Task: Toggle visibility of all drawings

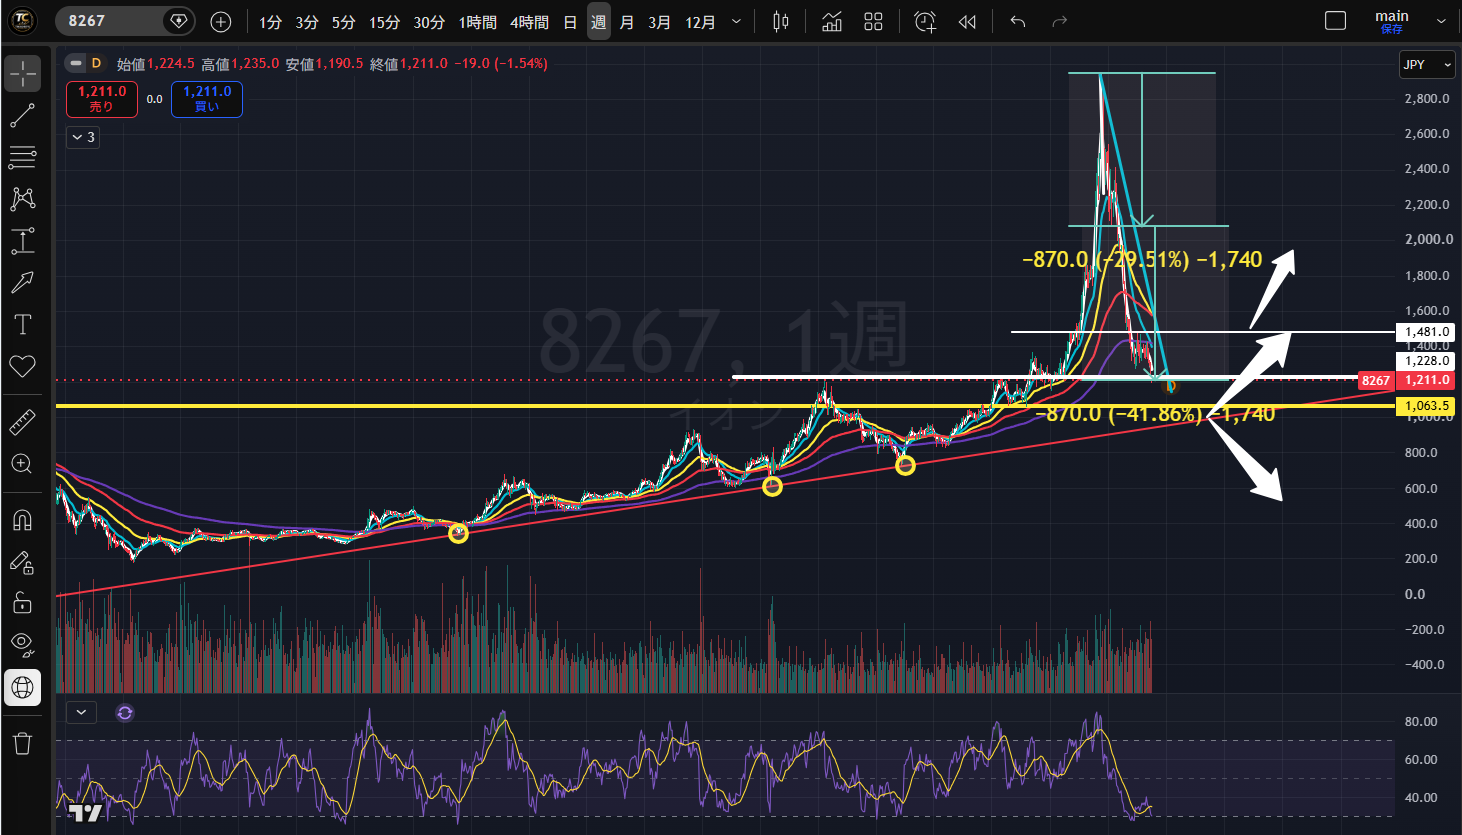Action: (x=22, y=644)
